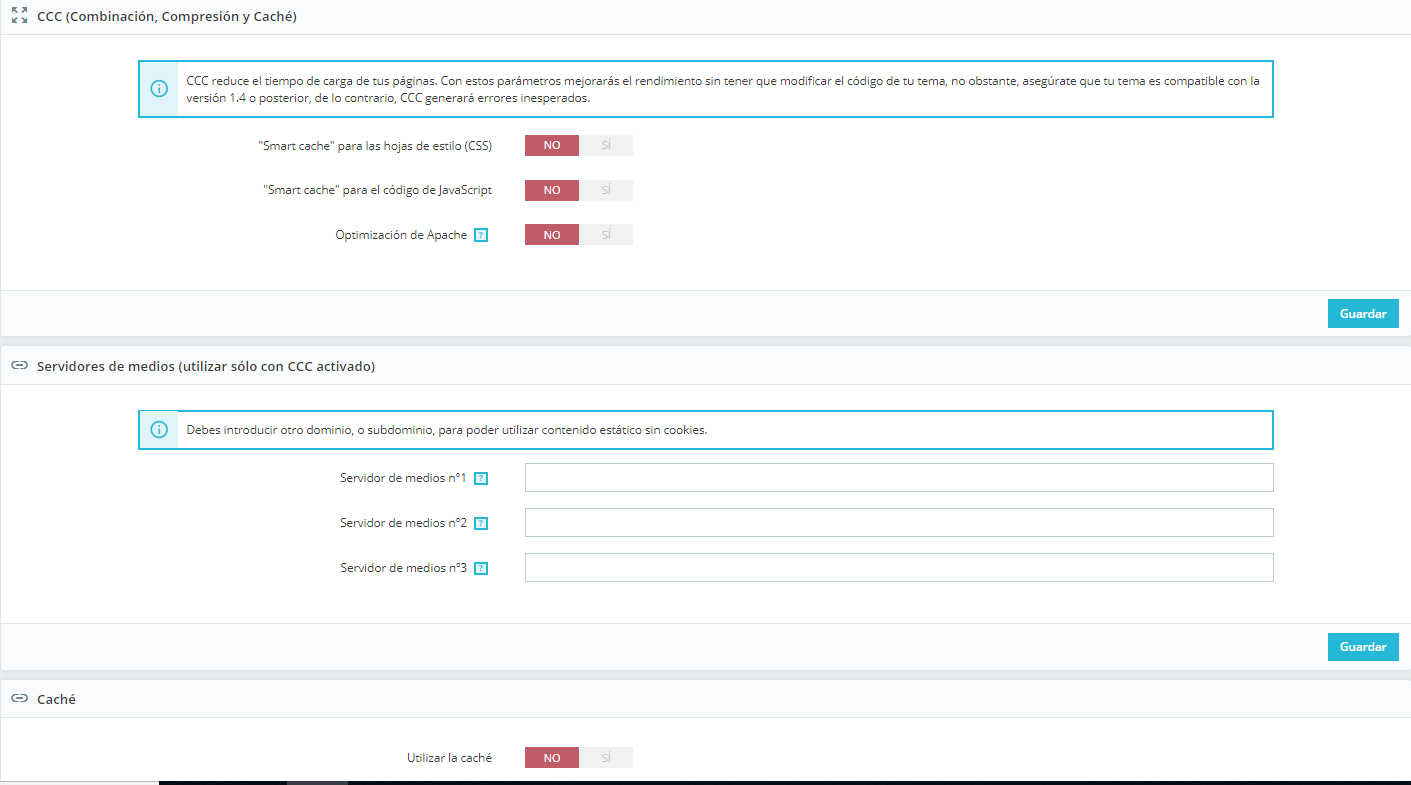Save the media servers section with Guardar
The height and width of the screenshot is (785, 1411).
1363,647
